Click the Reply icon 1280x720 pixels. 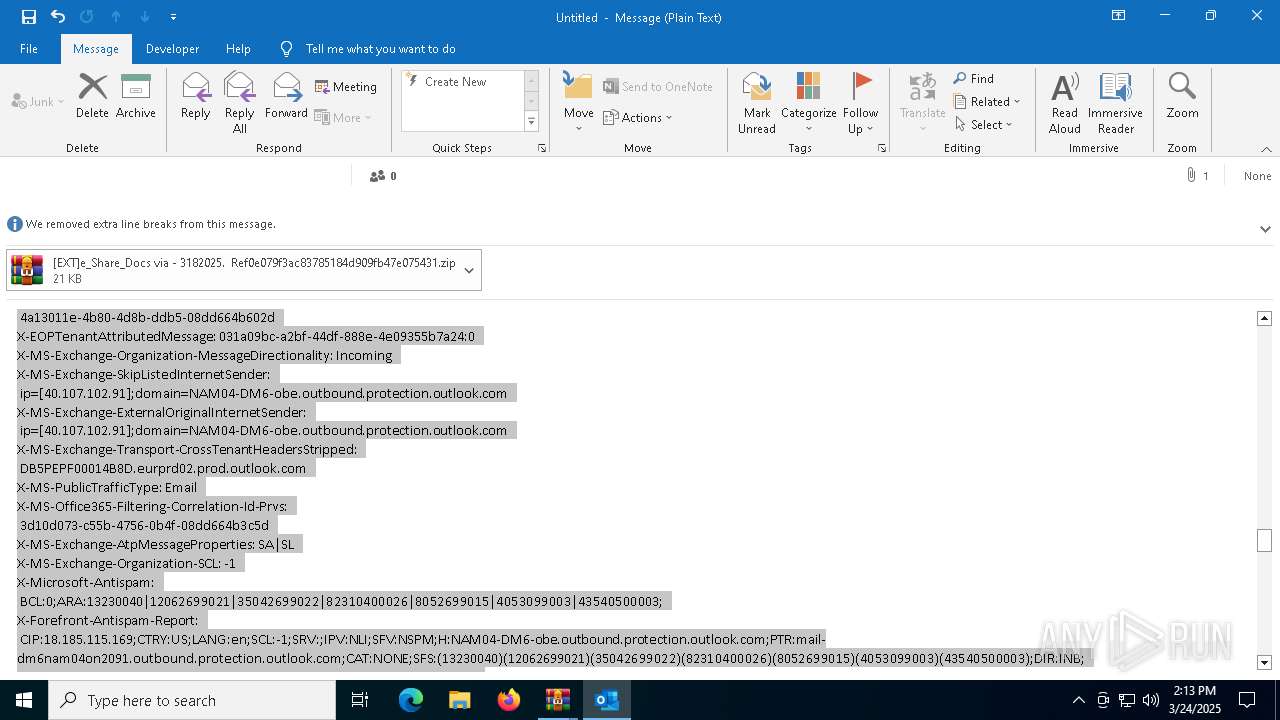[x=196, y=96]
